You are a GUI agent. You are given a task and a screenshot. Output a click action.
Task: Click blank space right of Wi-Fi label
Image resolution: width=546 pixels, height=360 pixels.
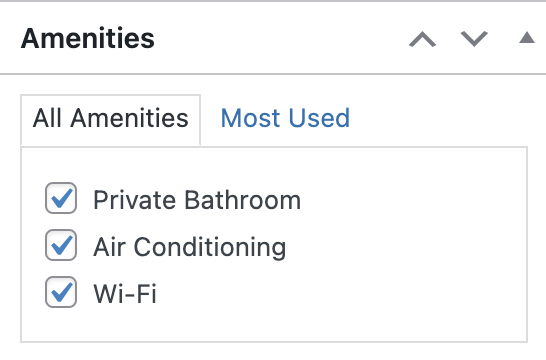tap(341, 294)
